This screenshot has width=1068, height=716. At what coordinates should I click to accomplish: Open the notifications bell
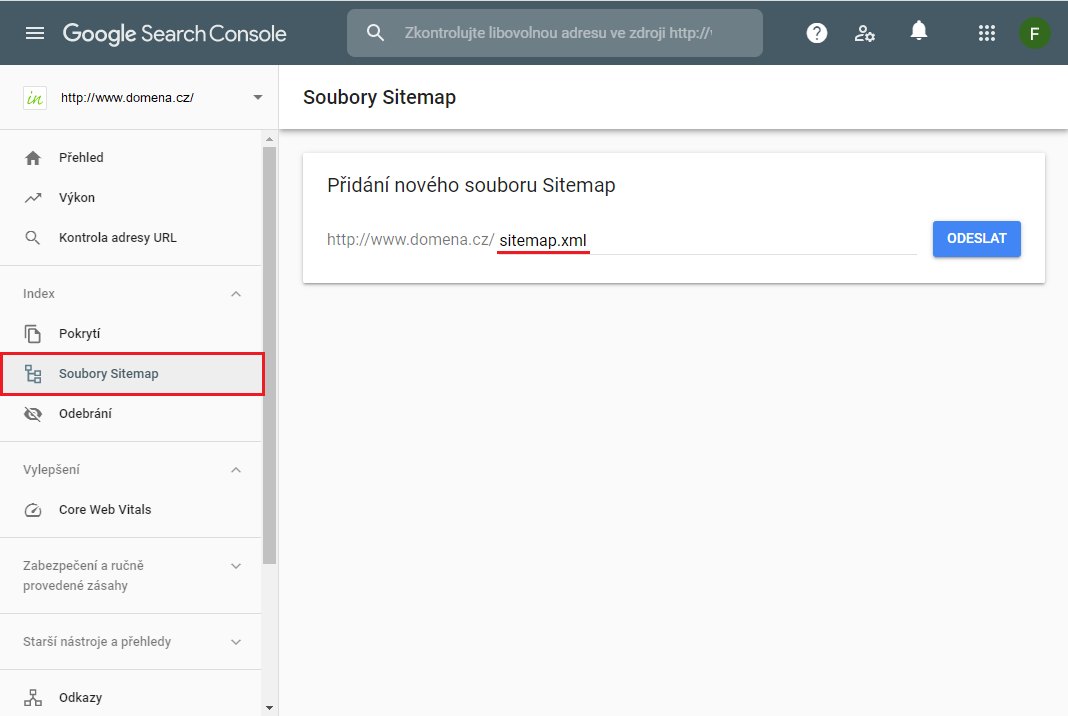click(918, 32)
